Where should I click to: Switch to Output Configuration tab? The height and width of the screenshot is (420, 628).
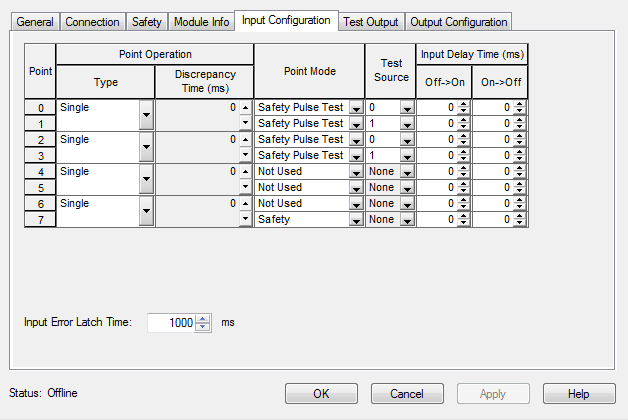point(460,22)
